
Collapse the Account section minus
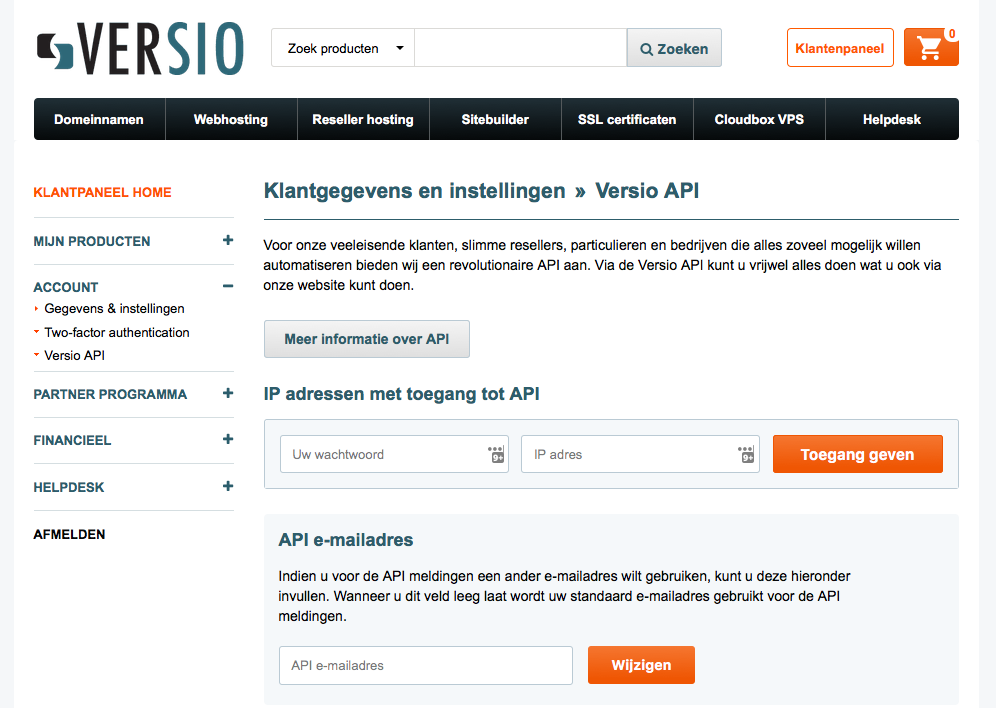pos(228,286)
